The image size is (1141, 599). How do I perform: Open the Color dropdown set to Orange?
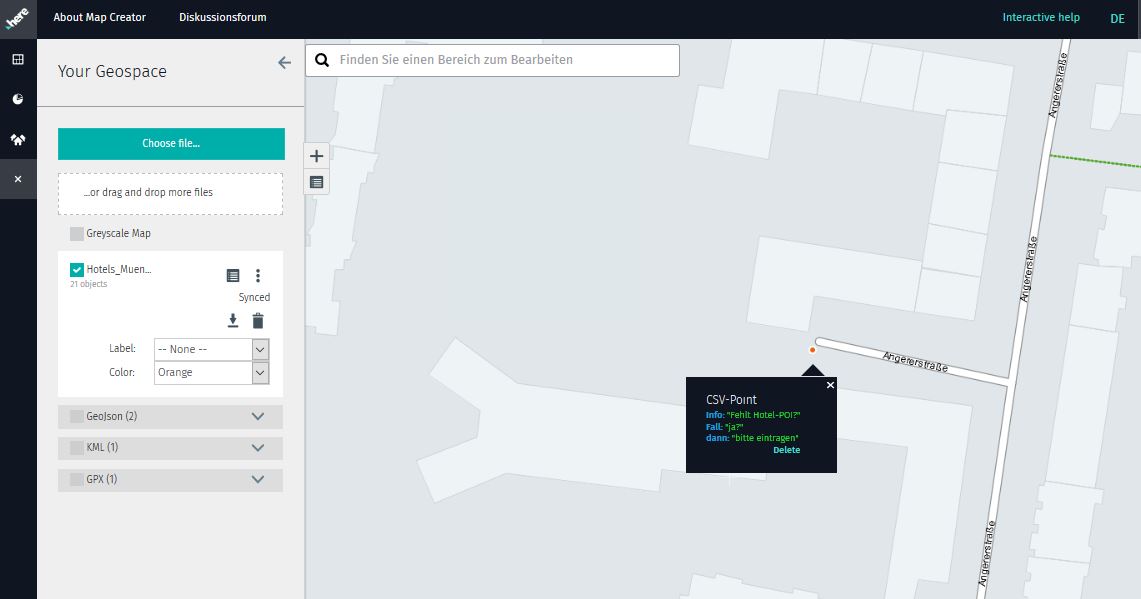(x=211, y=372)
